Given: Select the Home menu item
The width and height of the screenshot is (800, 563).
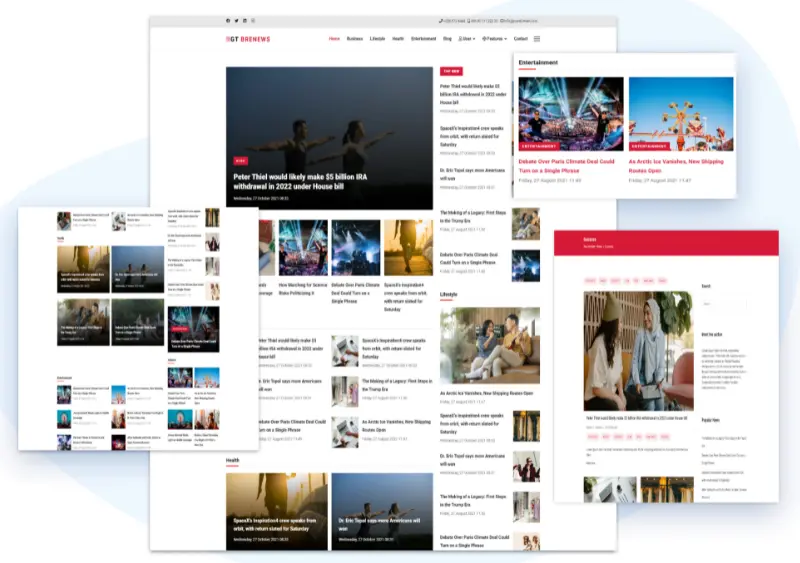Looking at the screenshot, I should [334, 39].
